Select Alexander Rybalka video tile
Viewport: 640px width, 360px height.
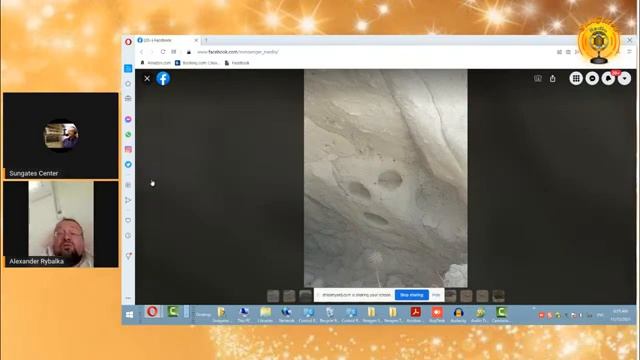[61, 224]
